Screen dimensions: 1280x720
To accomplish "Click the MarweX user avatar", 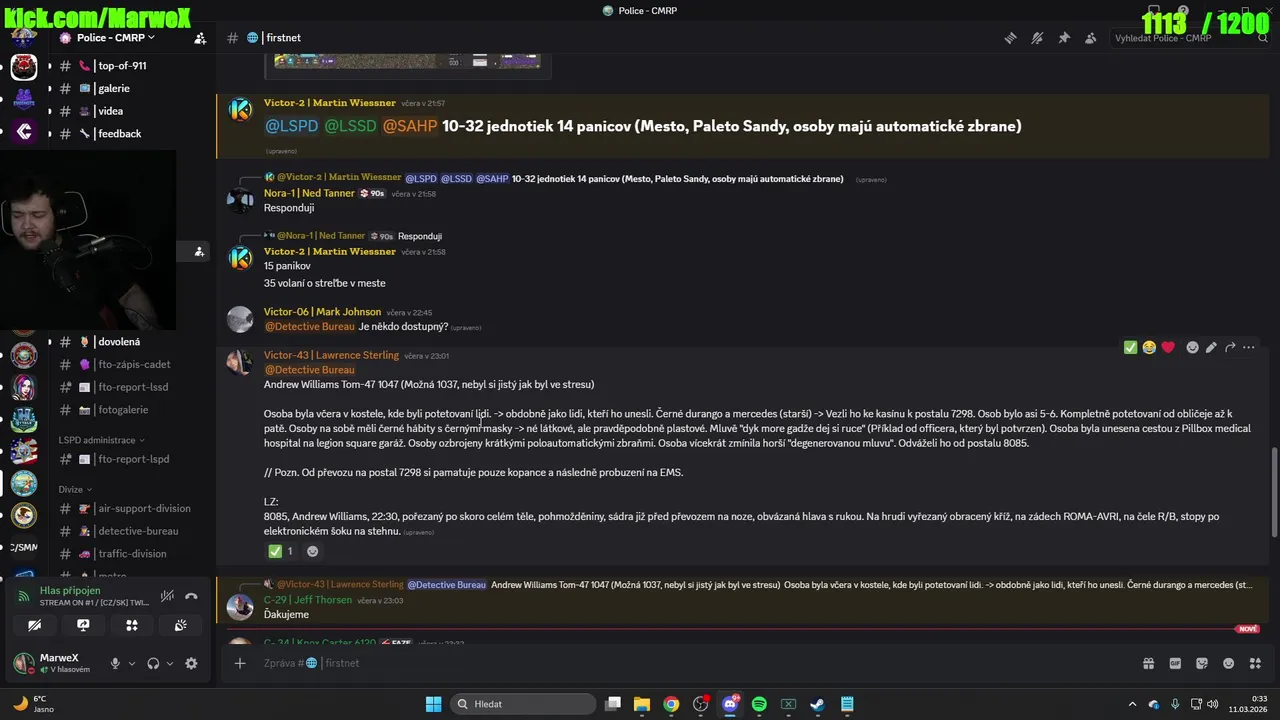I will [x=23, y=663].
